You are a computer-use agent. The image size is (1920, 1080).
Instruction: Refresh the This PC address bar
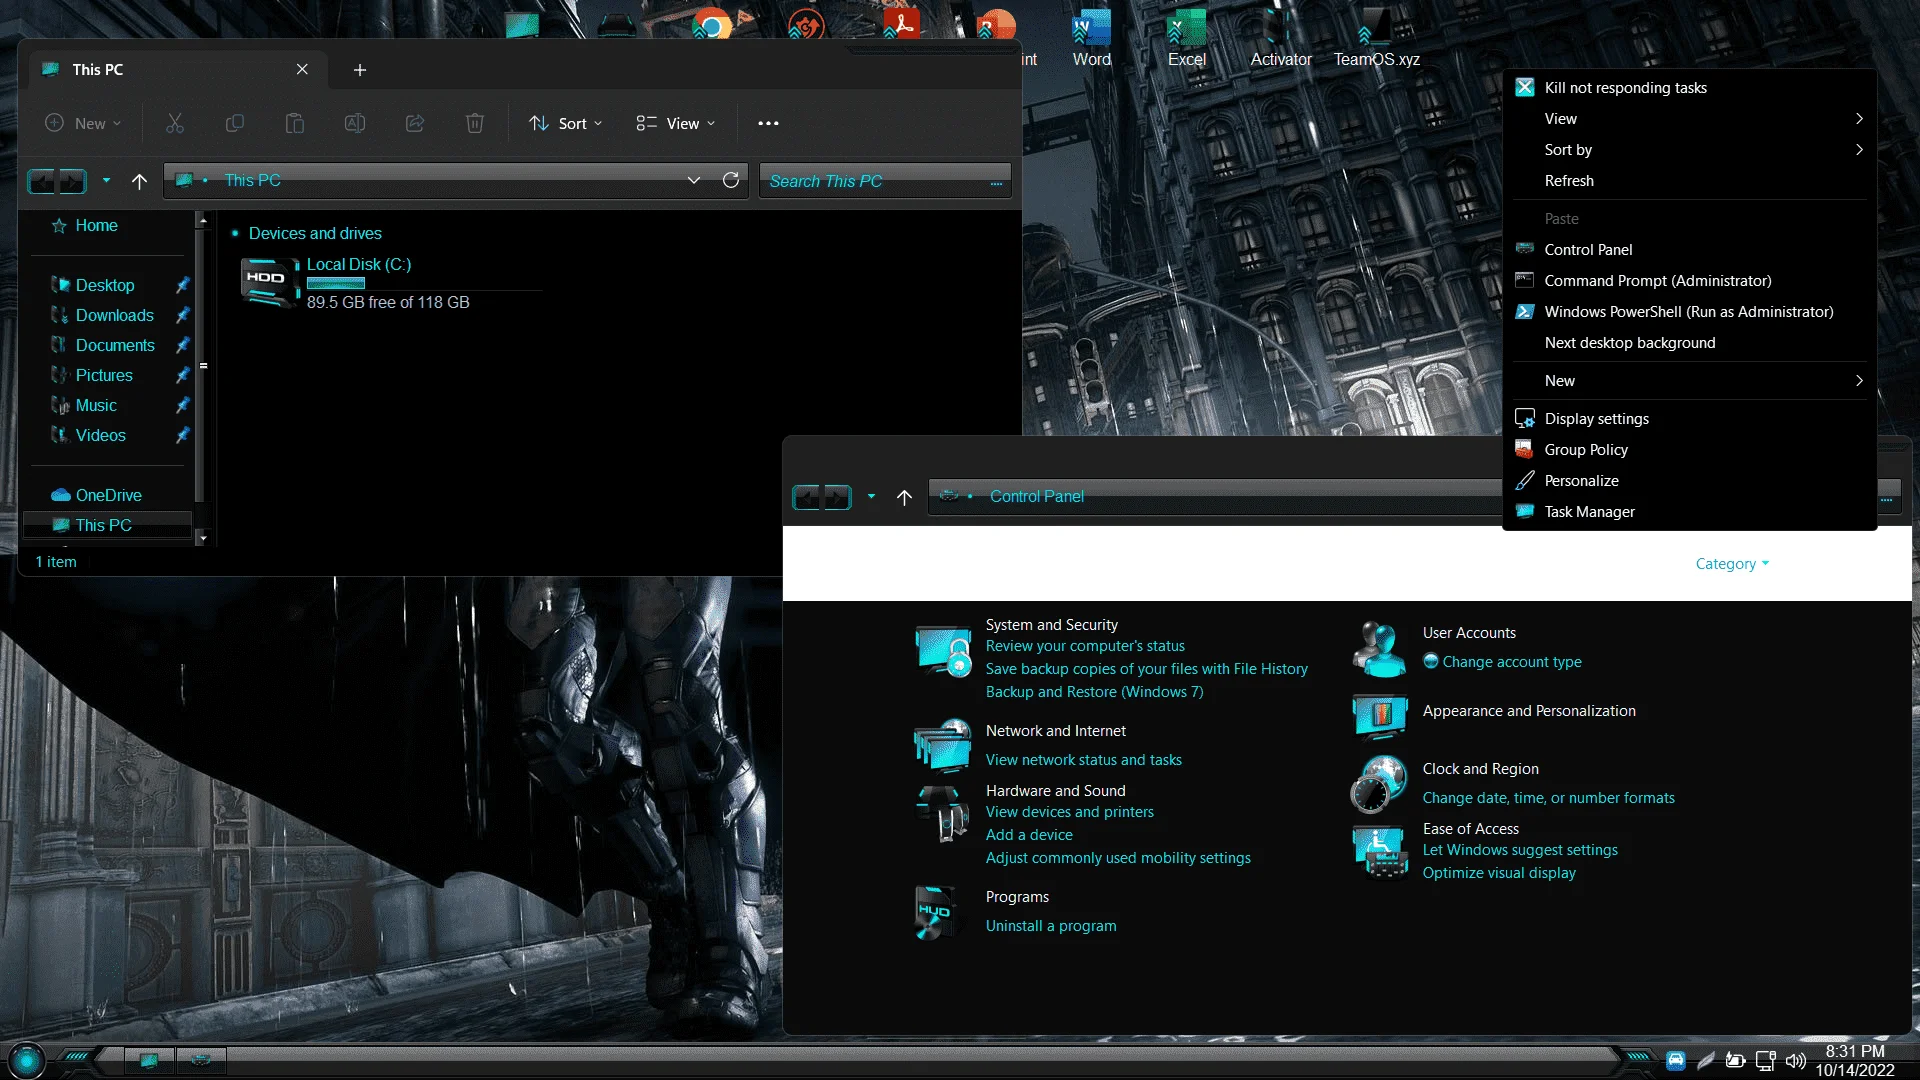[731, 180]
